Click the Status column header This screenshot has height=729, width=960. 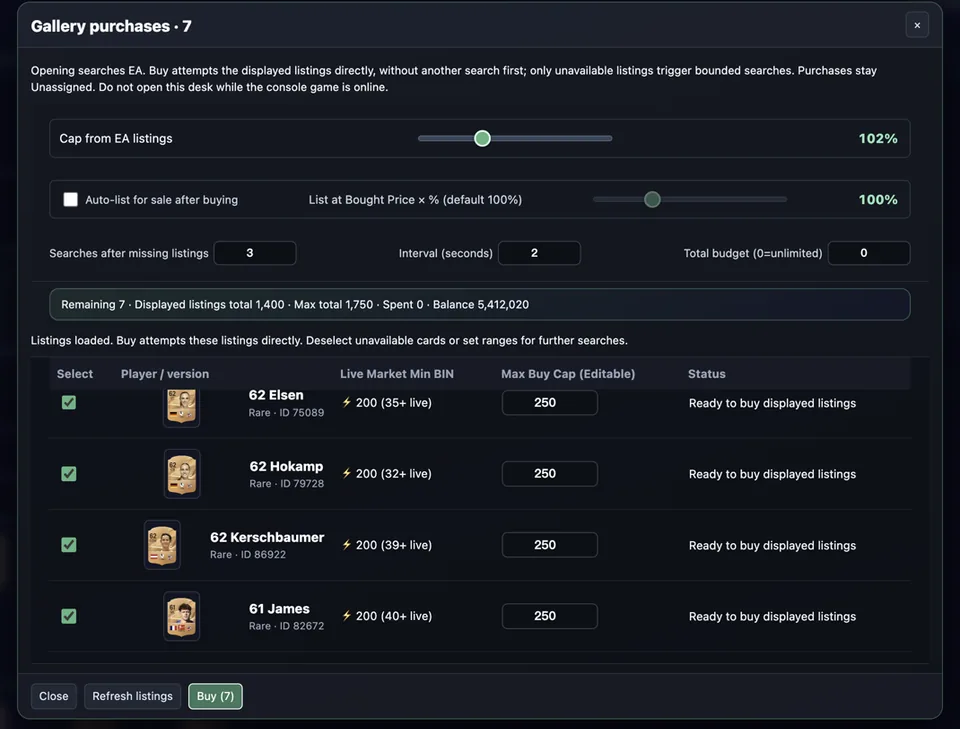point(707,374)
